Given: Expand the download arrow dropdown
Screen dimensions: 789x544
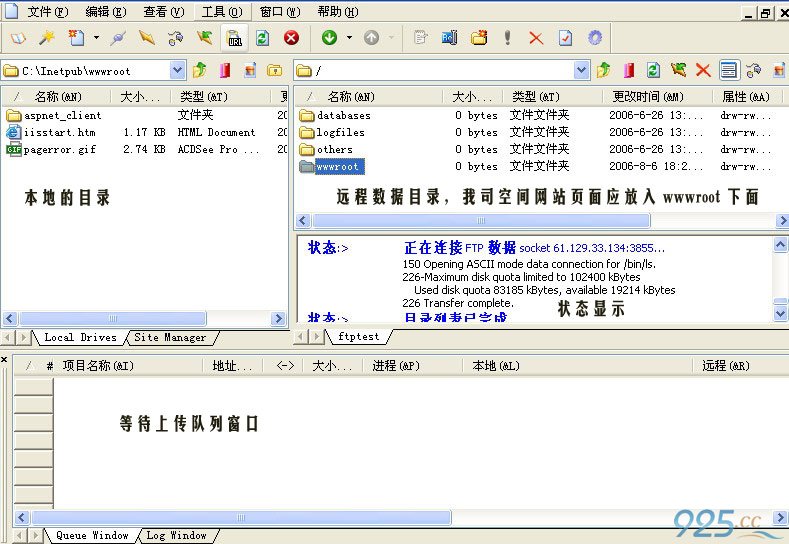Looking at the screenshot, I should coord(349,38).
